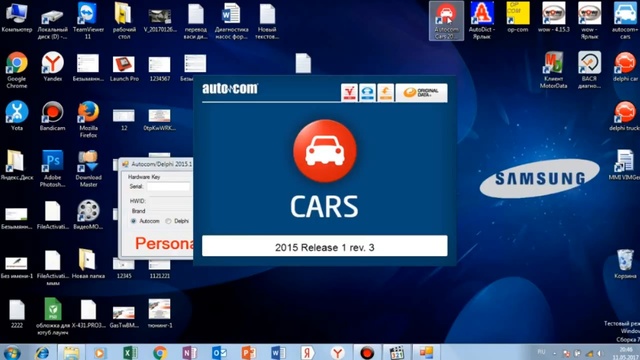Select the X-431.PRO3 file
The height and width of the screenshot is (360, 640).
pos(88,313)
